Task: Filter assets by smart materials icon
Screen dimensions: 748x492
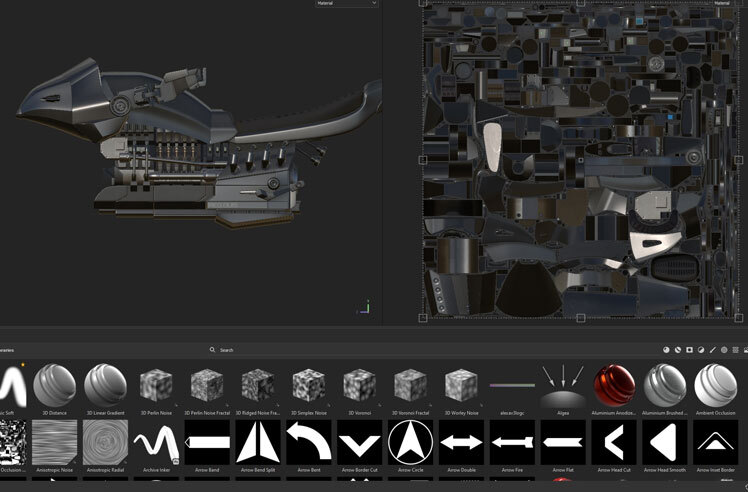Action: (x=677, y=350)
